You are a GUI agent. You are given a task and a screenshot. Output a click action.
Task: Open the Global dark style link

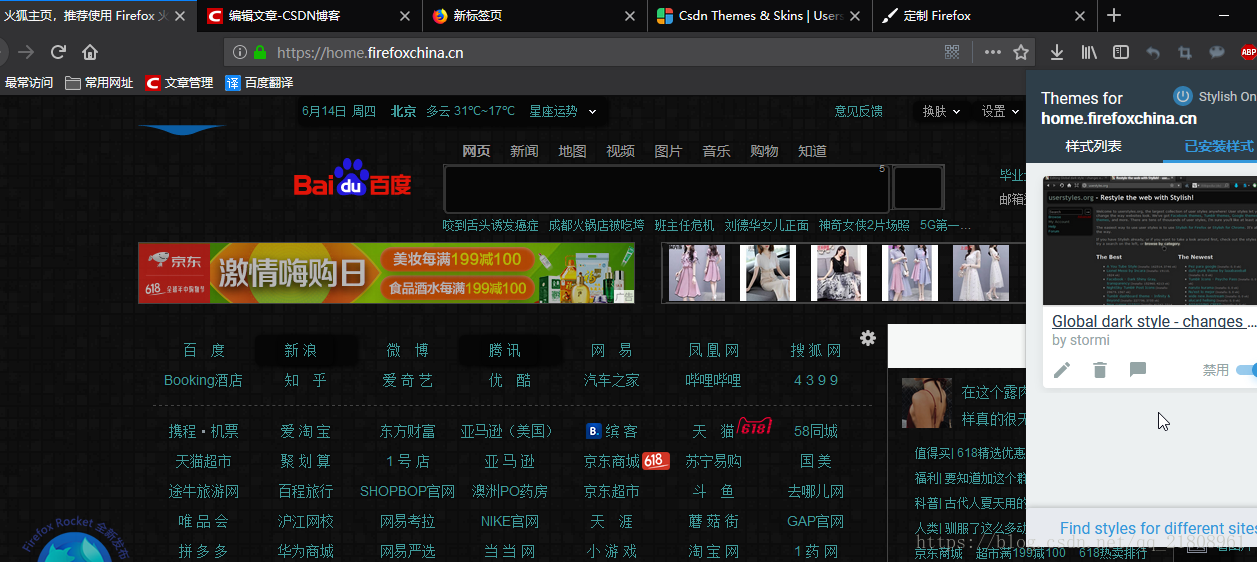[x=1154, y=321]
